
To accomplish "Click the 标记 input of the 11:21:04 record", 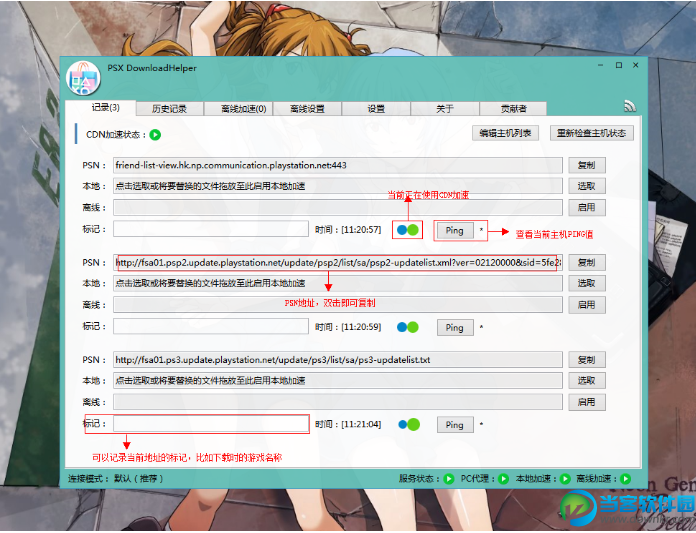I will tap(211, 424).
